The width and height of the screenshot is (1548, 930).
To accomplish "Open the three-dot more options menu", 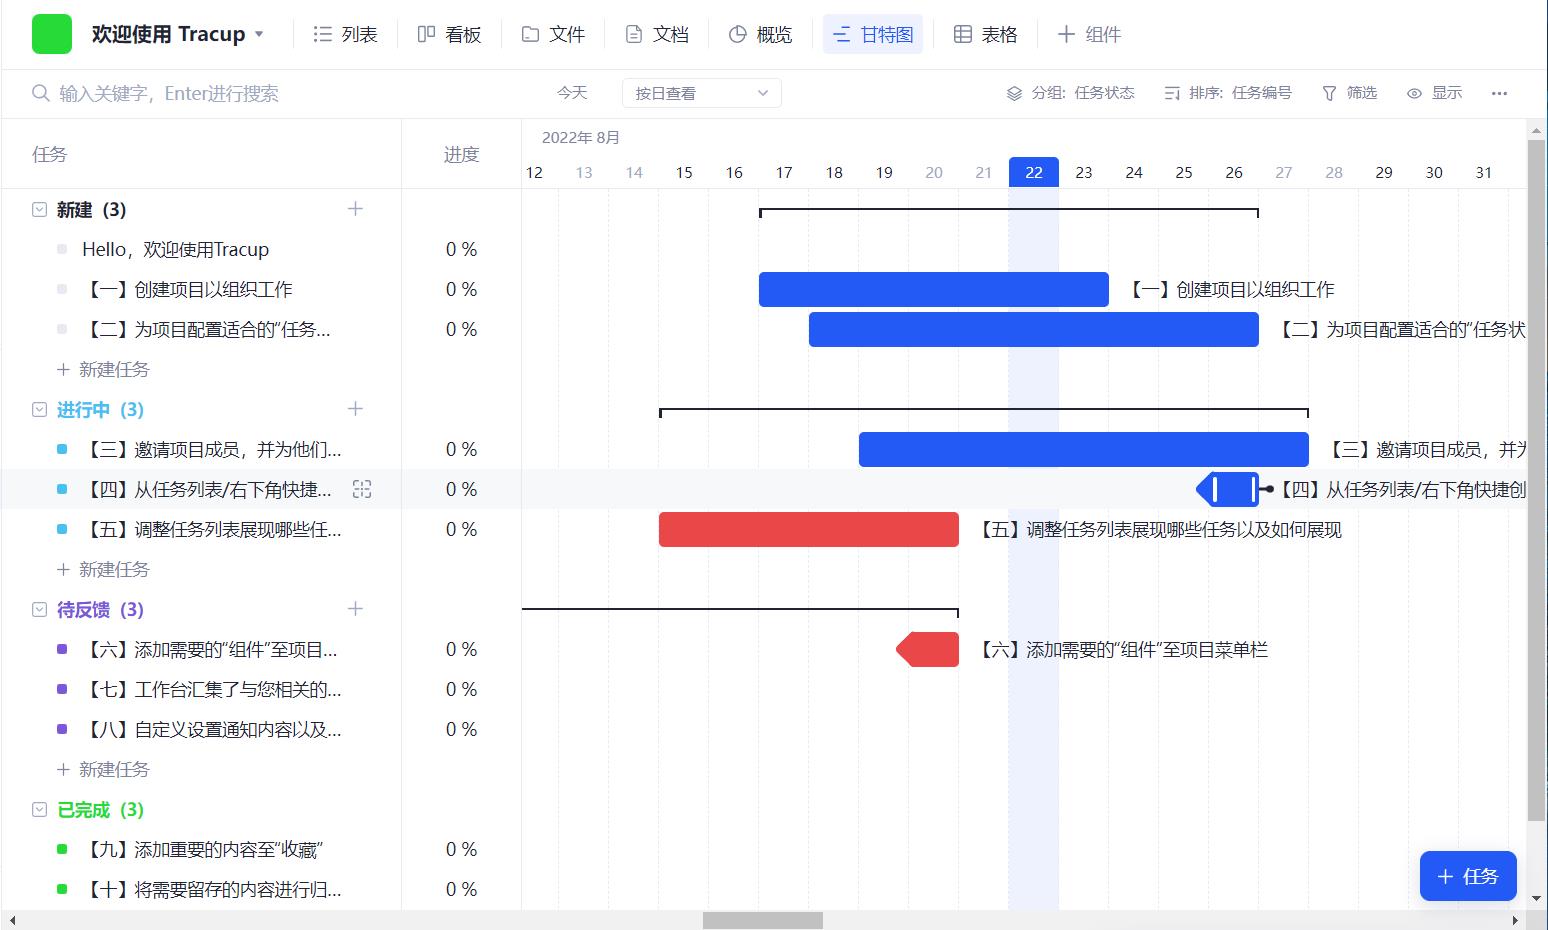I will (1498, 93).
